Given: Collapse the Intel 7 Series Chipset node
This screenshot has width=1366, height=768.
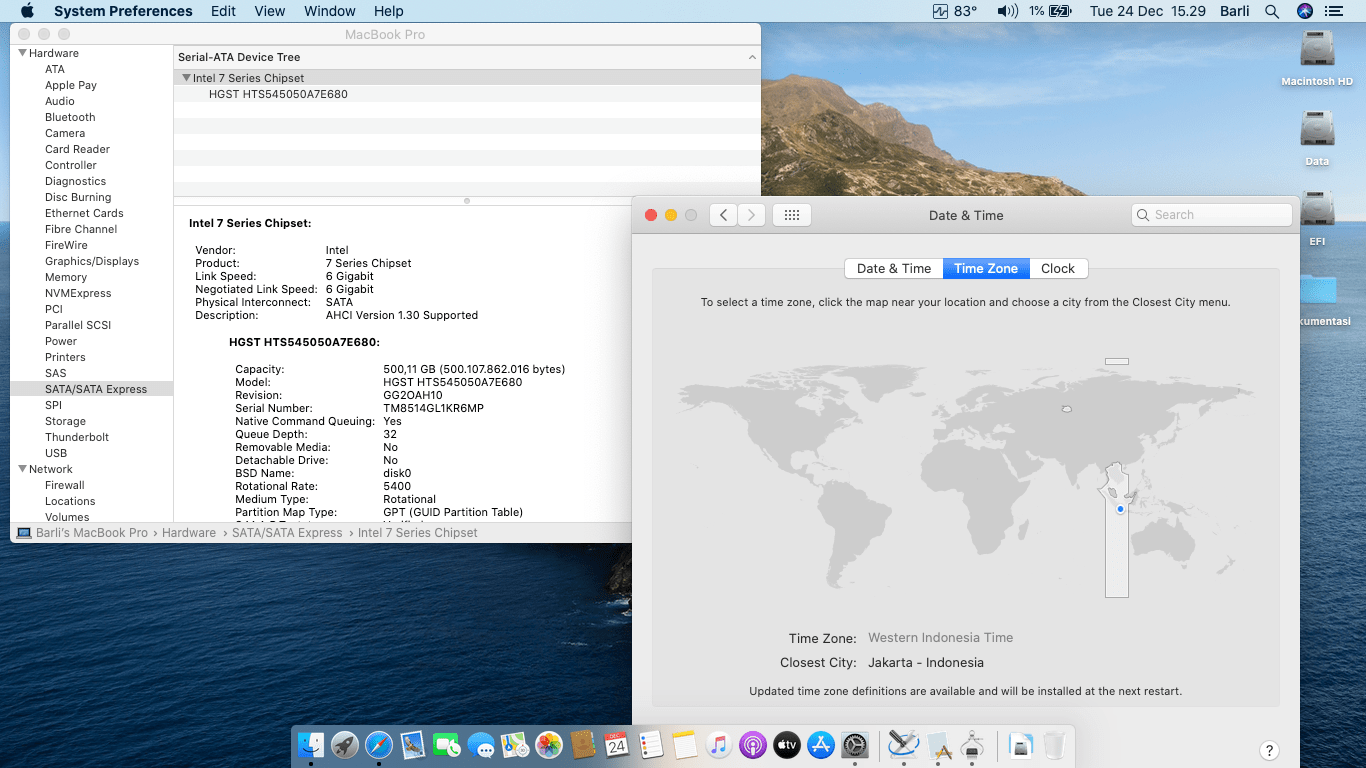Looking at the screenshot, I should 186,78.
